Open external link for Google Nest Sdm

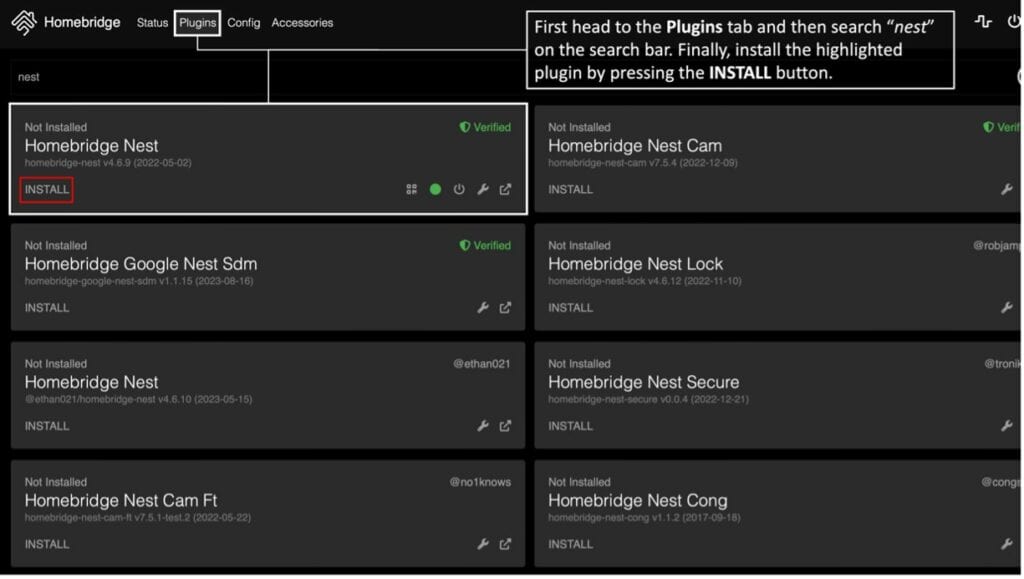click(x=506, y=308)
